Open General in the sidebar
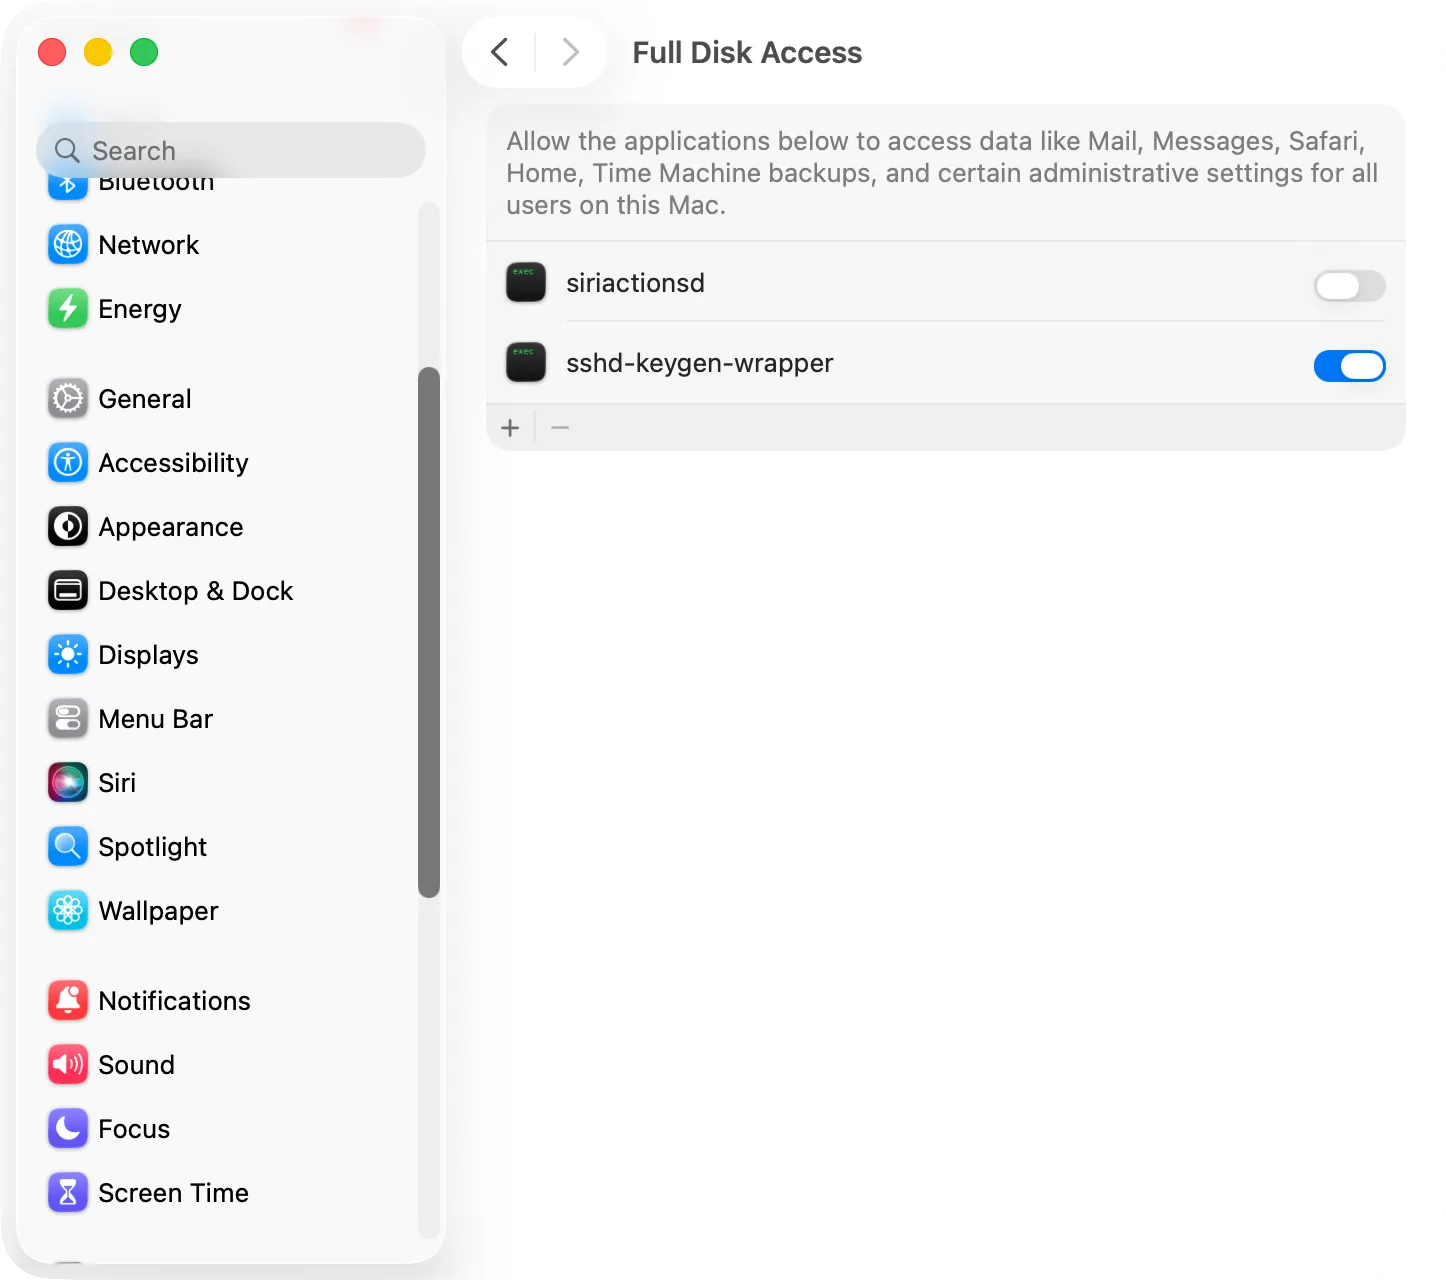Viewport: 1446px width, 1280px height. [x=144, y=399]
